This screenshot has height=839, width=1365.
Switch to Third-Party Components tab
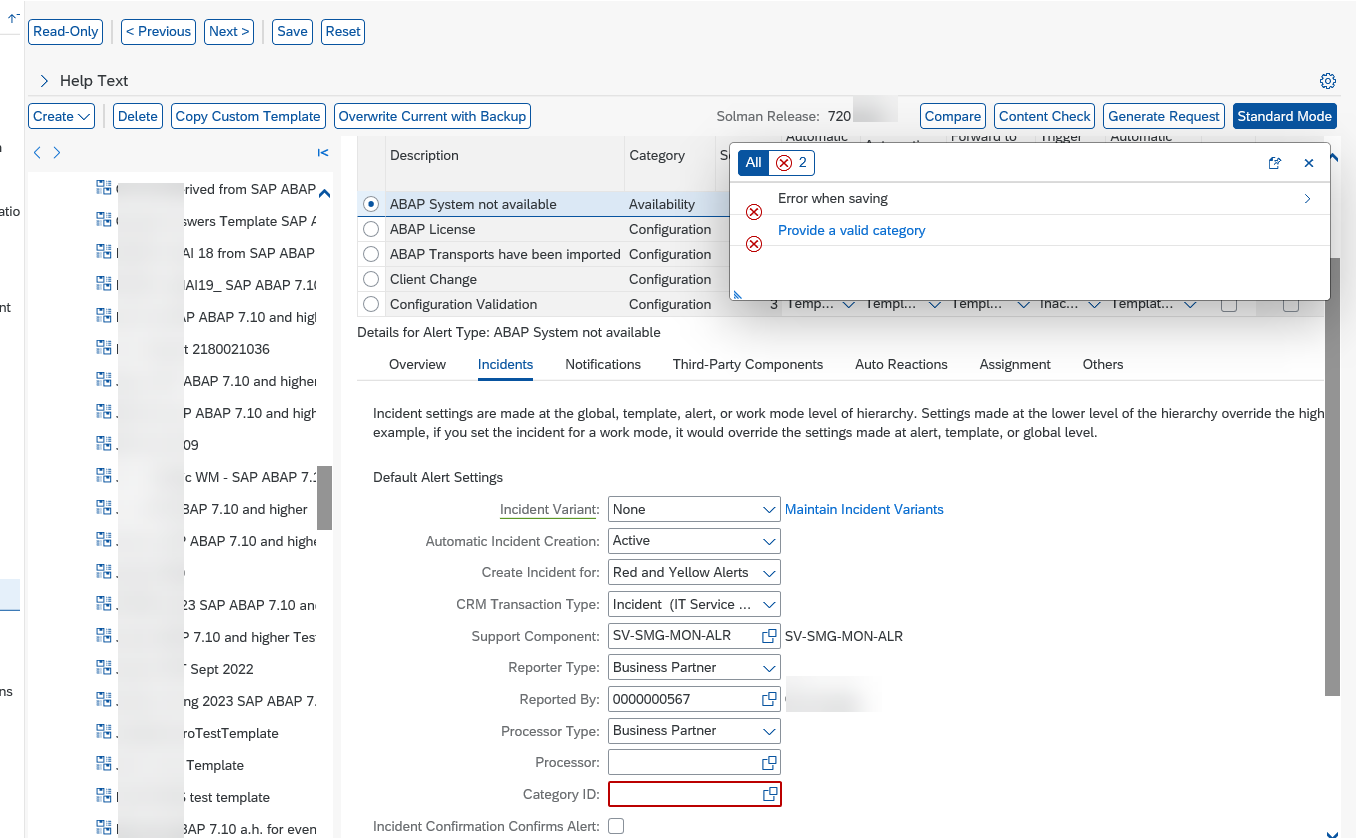[748, 364]
